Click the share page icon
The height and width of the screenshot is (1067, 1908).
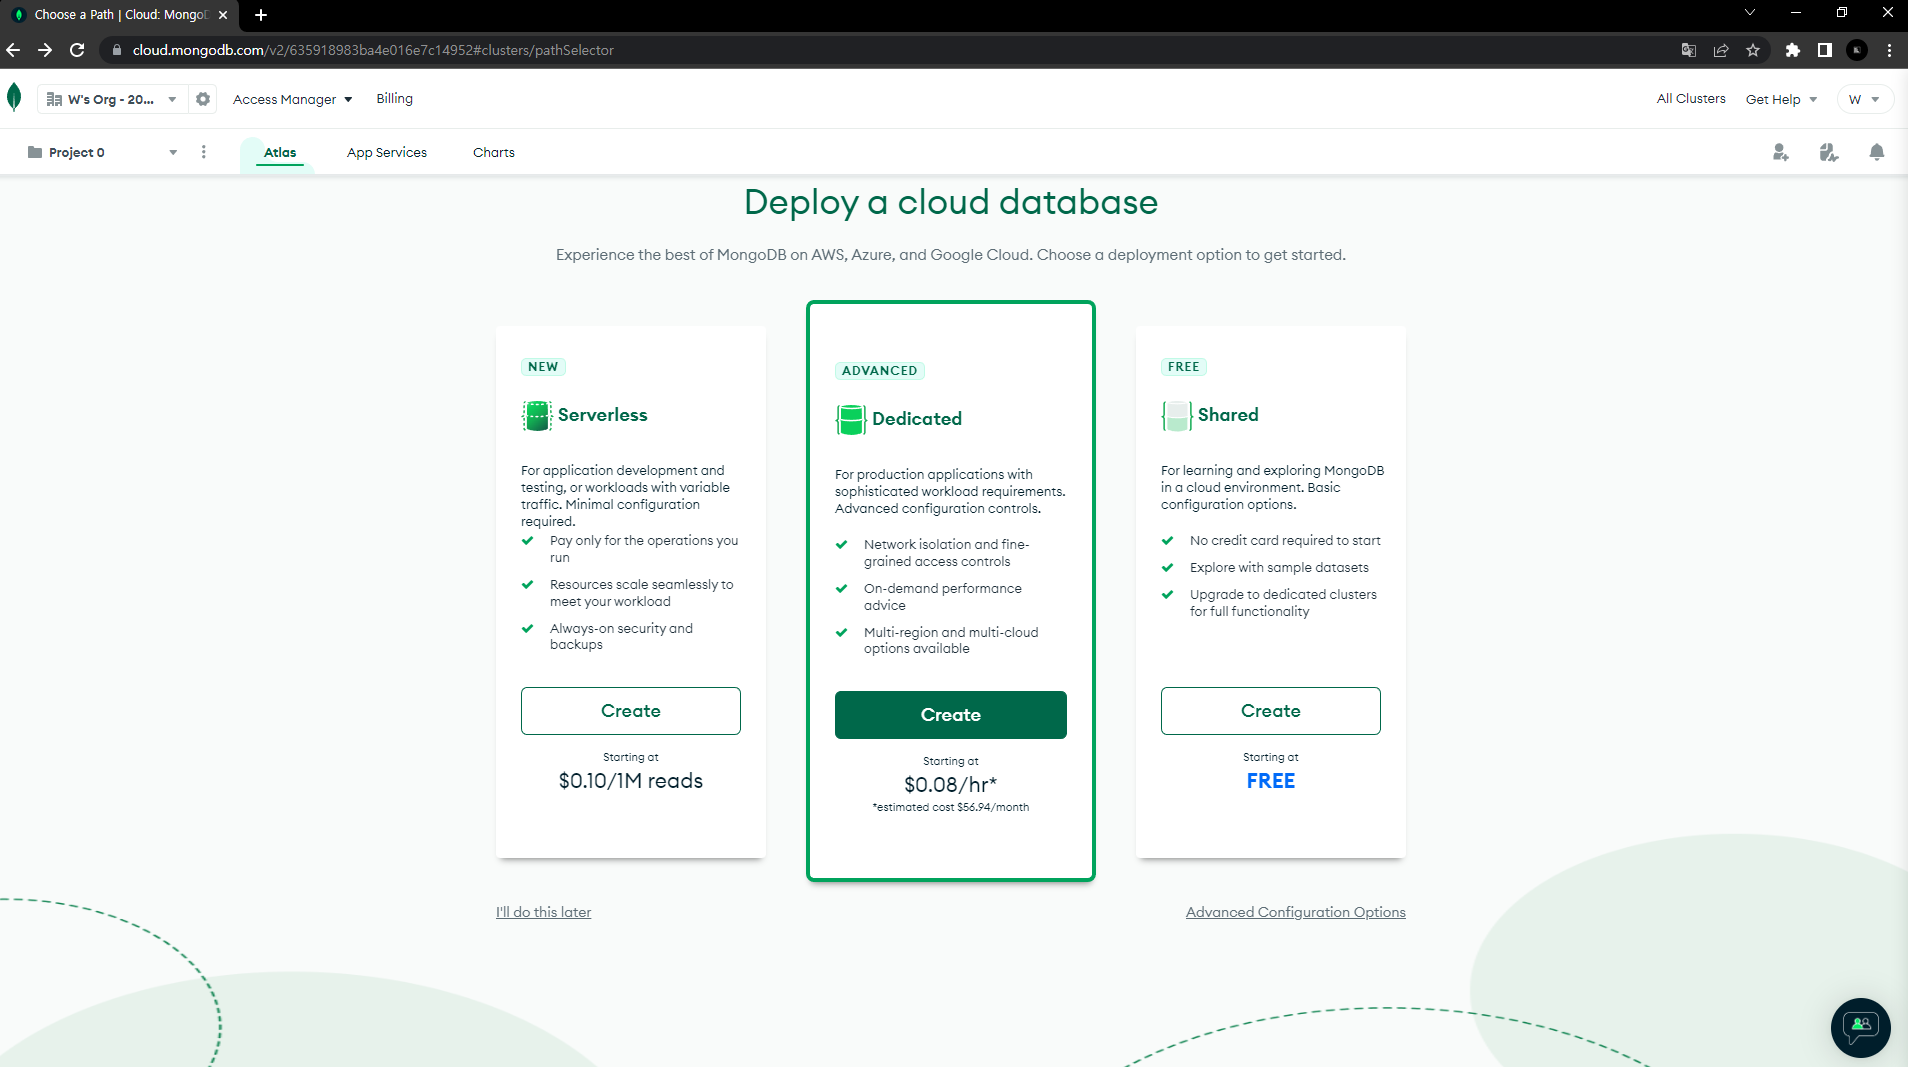[1721, 50]
